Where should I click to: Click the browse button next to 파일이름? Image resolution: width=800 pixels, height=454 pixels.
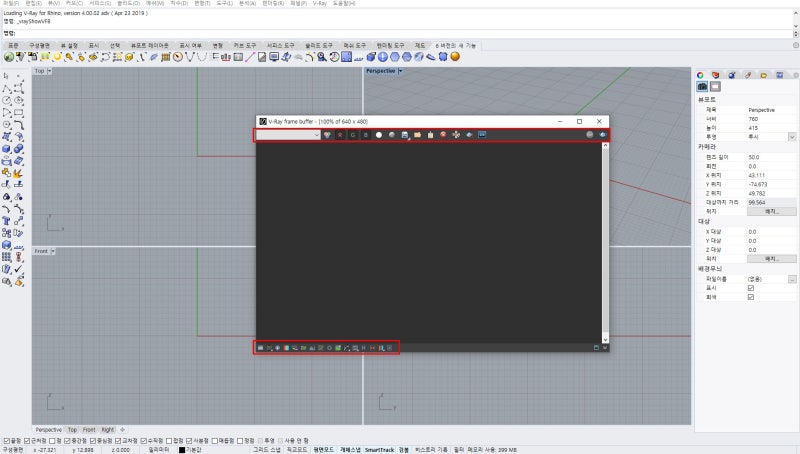point(792,279)
